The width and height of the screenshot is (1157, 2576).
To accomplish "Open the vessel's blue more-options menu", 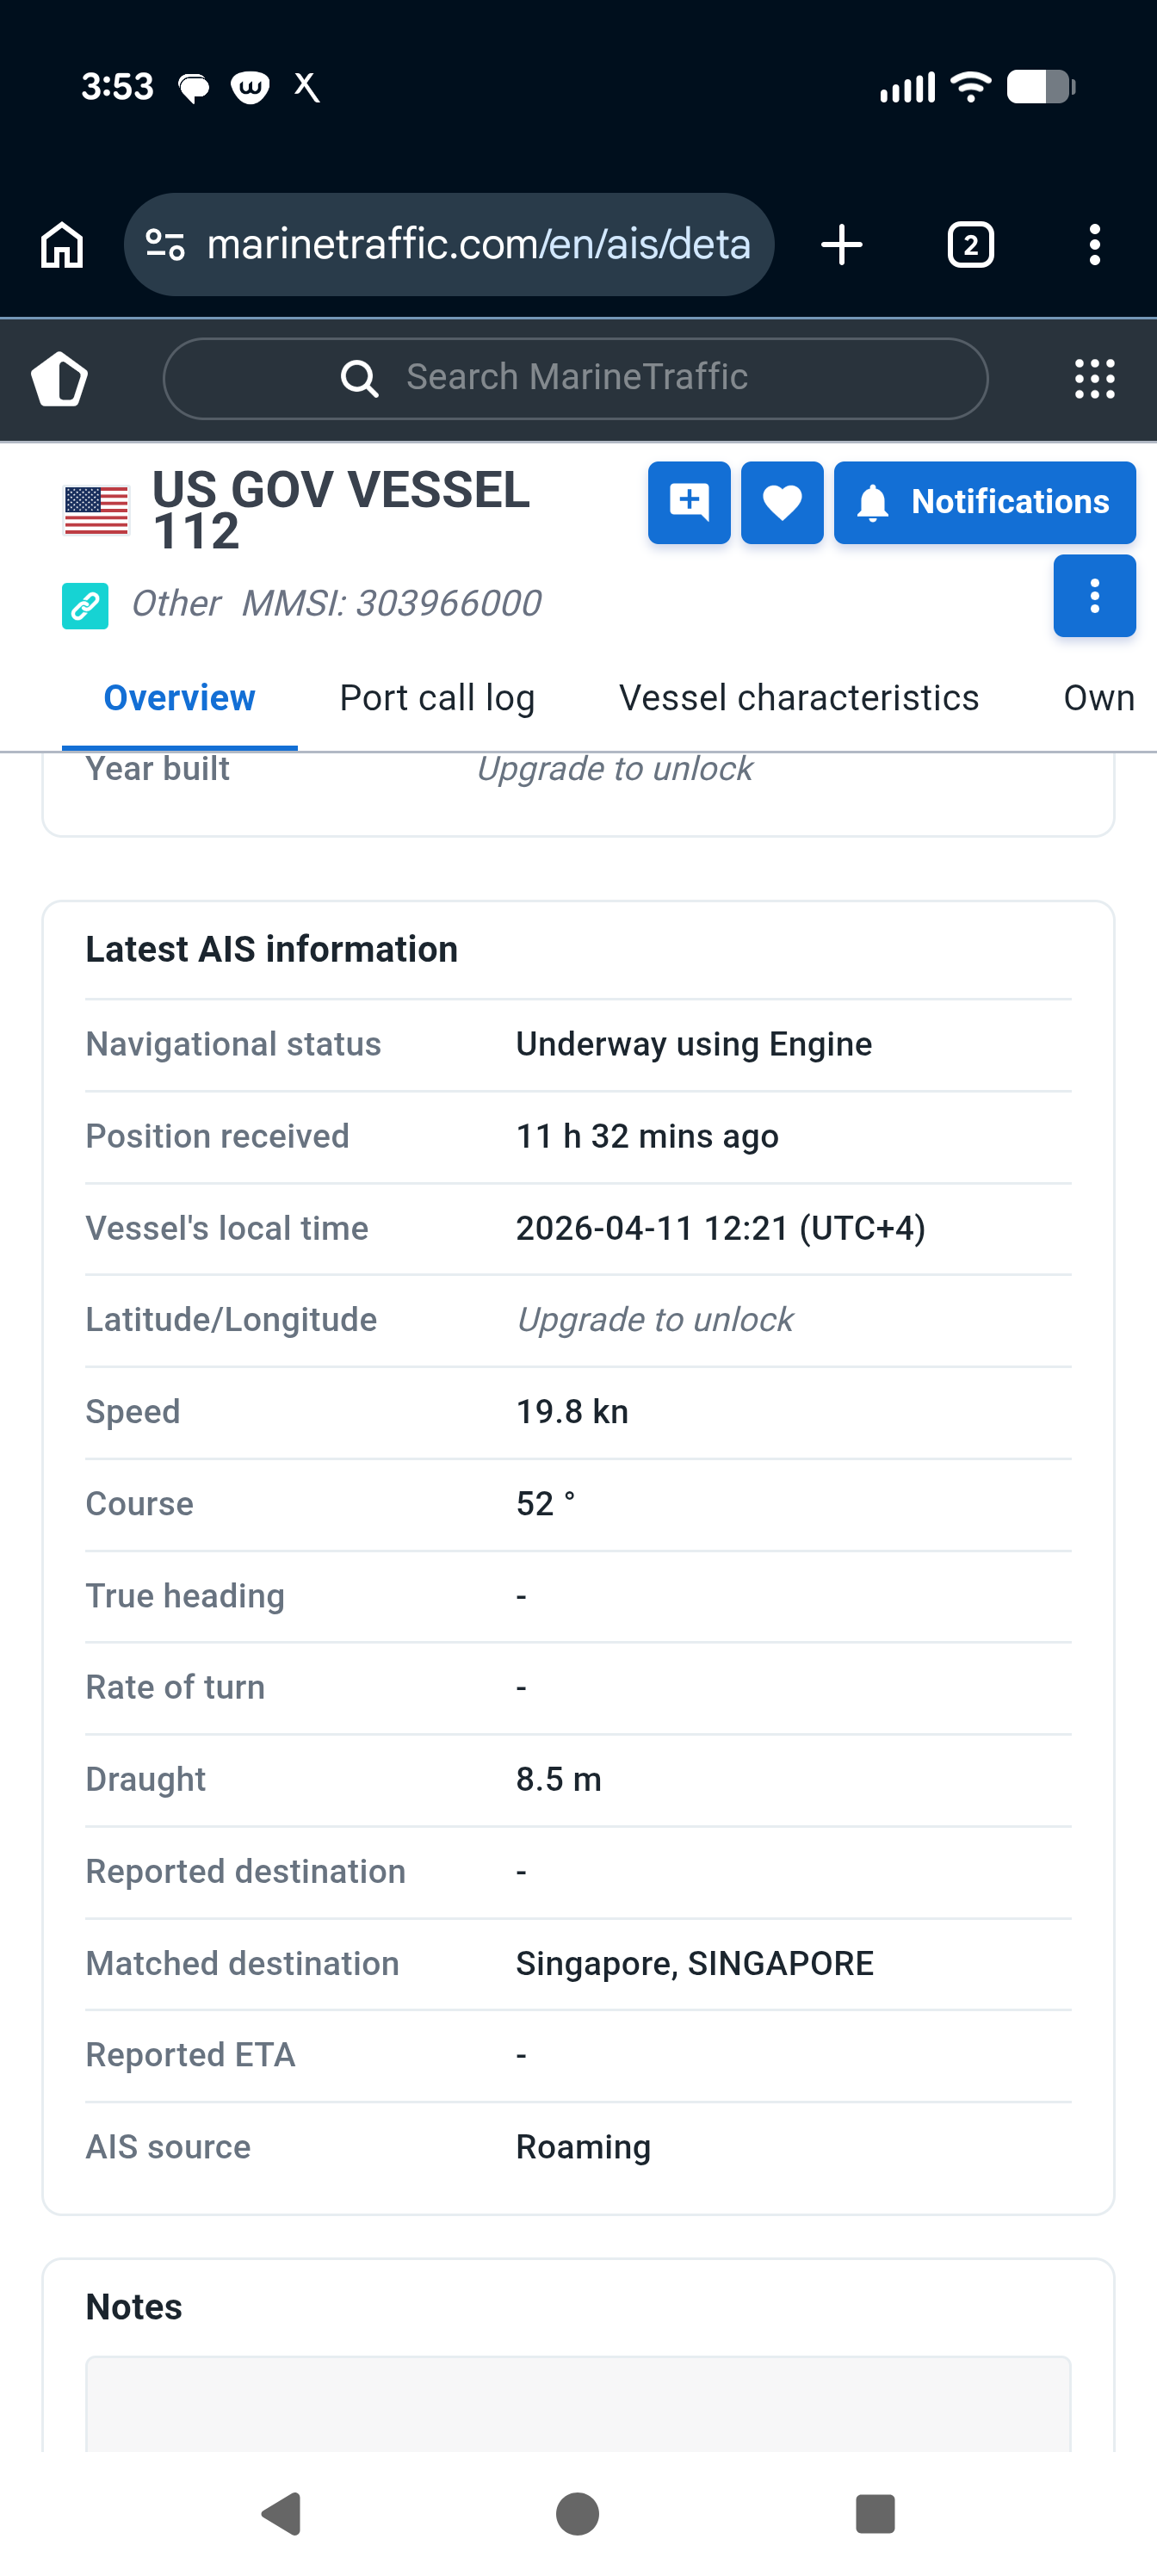I will click(1094, 596).
